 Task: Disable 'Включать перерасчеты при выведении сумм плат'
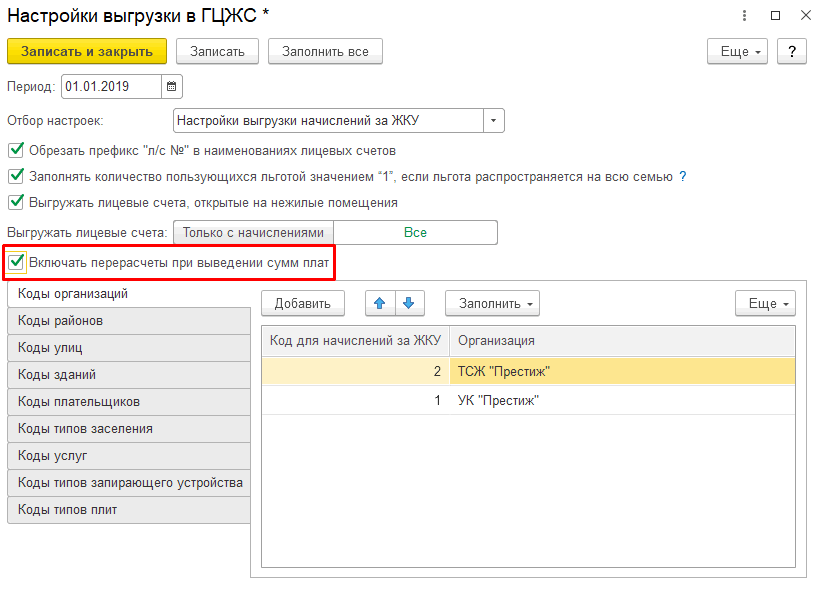coord(16,263)
